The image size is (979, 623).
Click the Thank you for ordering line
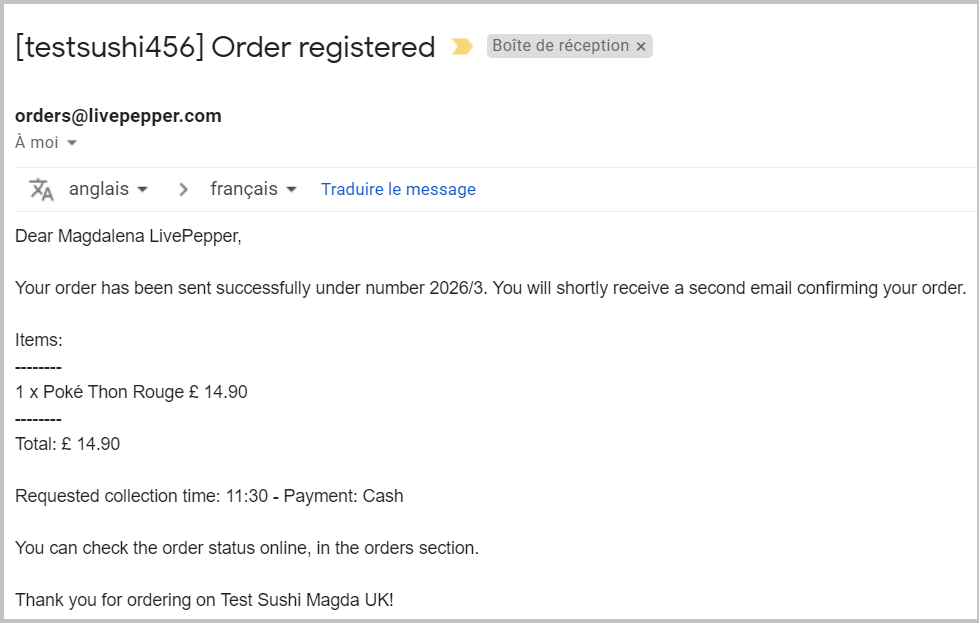(x=204, y=600)
